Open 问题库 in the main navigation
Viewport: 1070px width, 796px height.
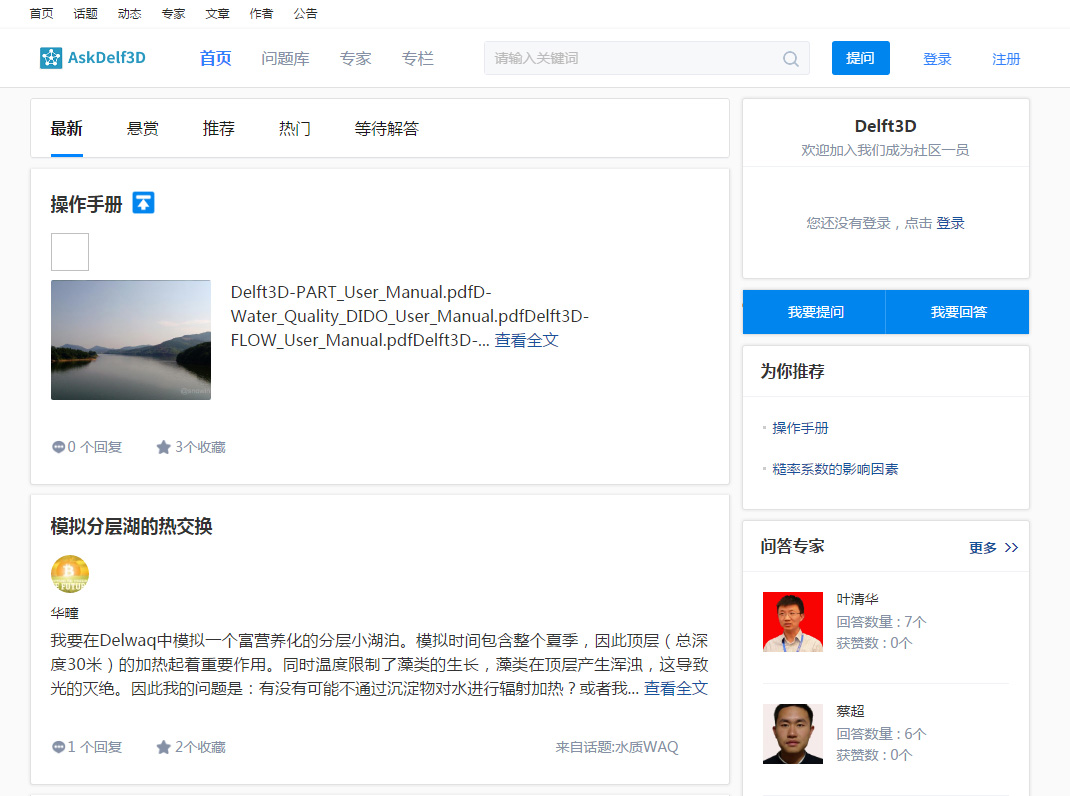[x=285, y=59]
